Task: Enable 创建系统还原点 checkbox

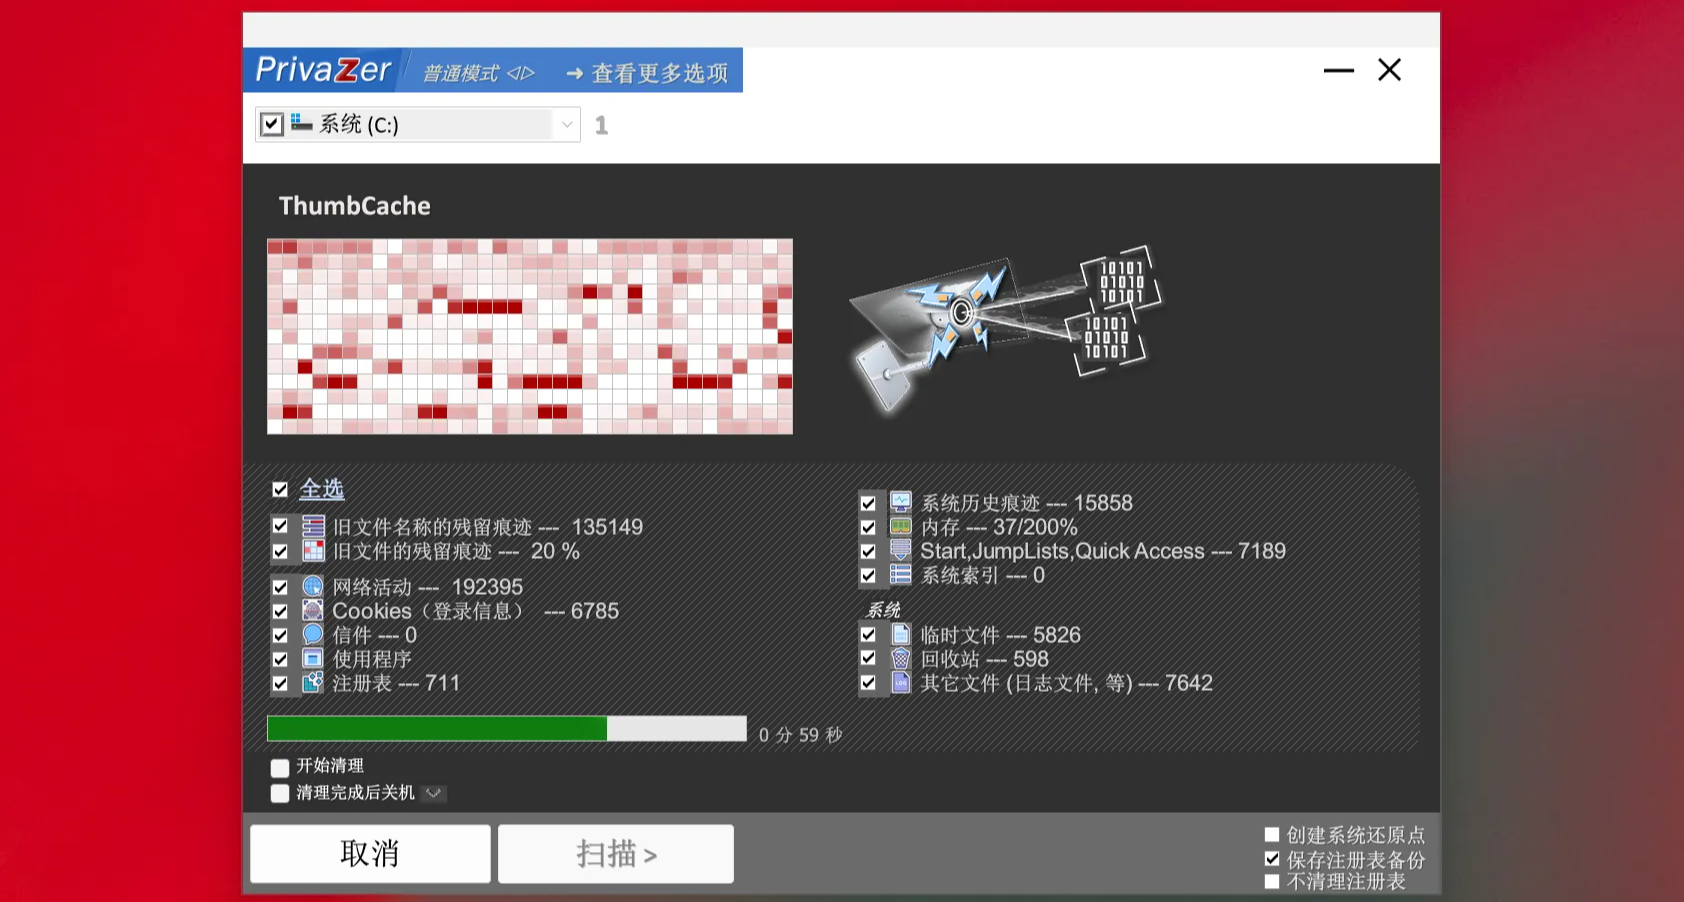Action: tap(1272, 834)
